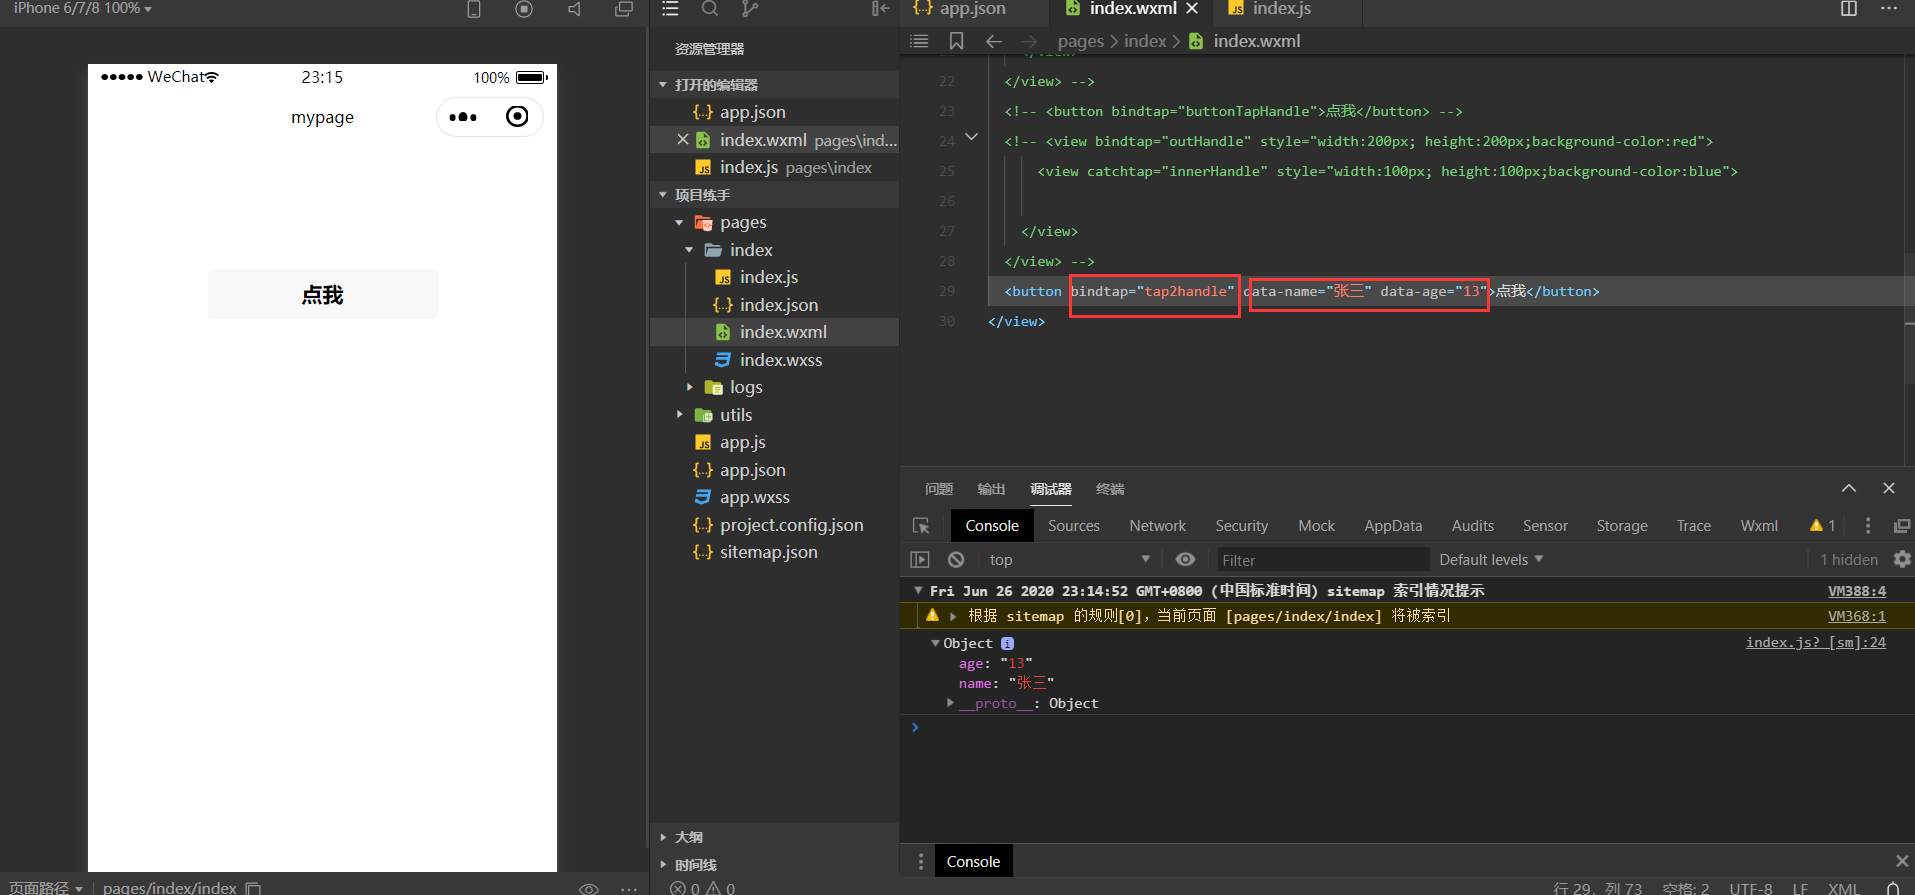Image resolution: width=1915 pixels, height=895 pixels.
Task: Open the Wxml devtools tab
Action: pyautogui.click(x=1758, y=526)
